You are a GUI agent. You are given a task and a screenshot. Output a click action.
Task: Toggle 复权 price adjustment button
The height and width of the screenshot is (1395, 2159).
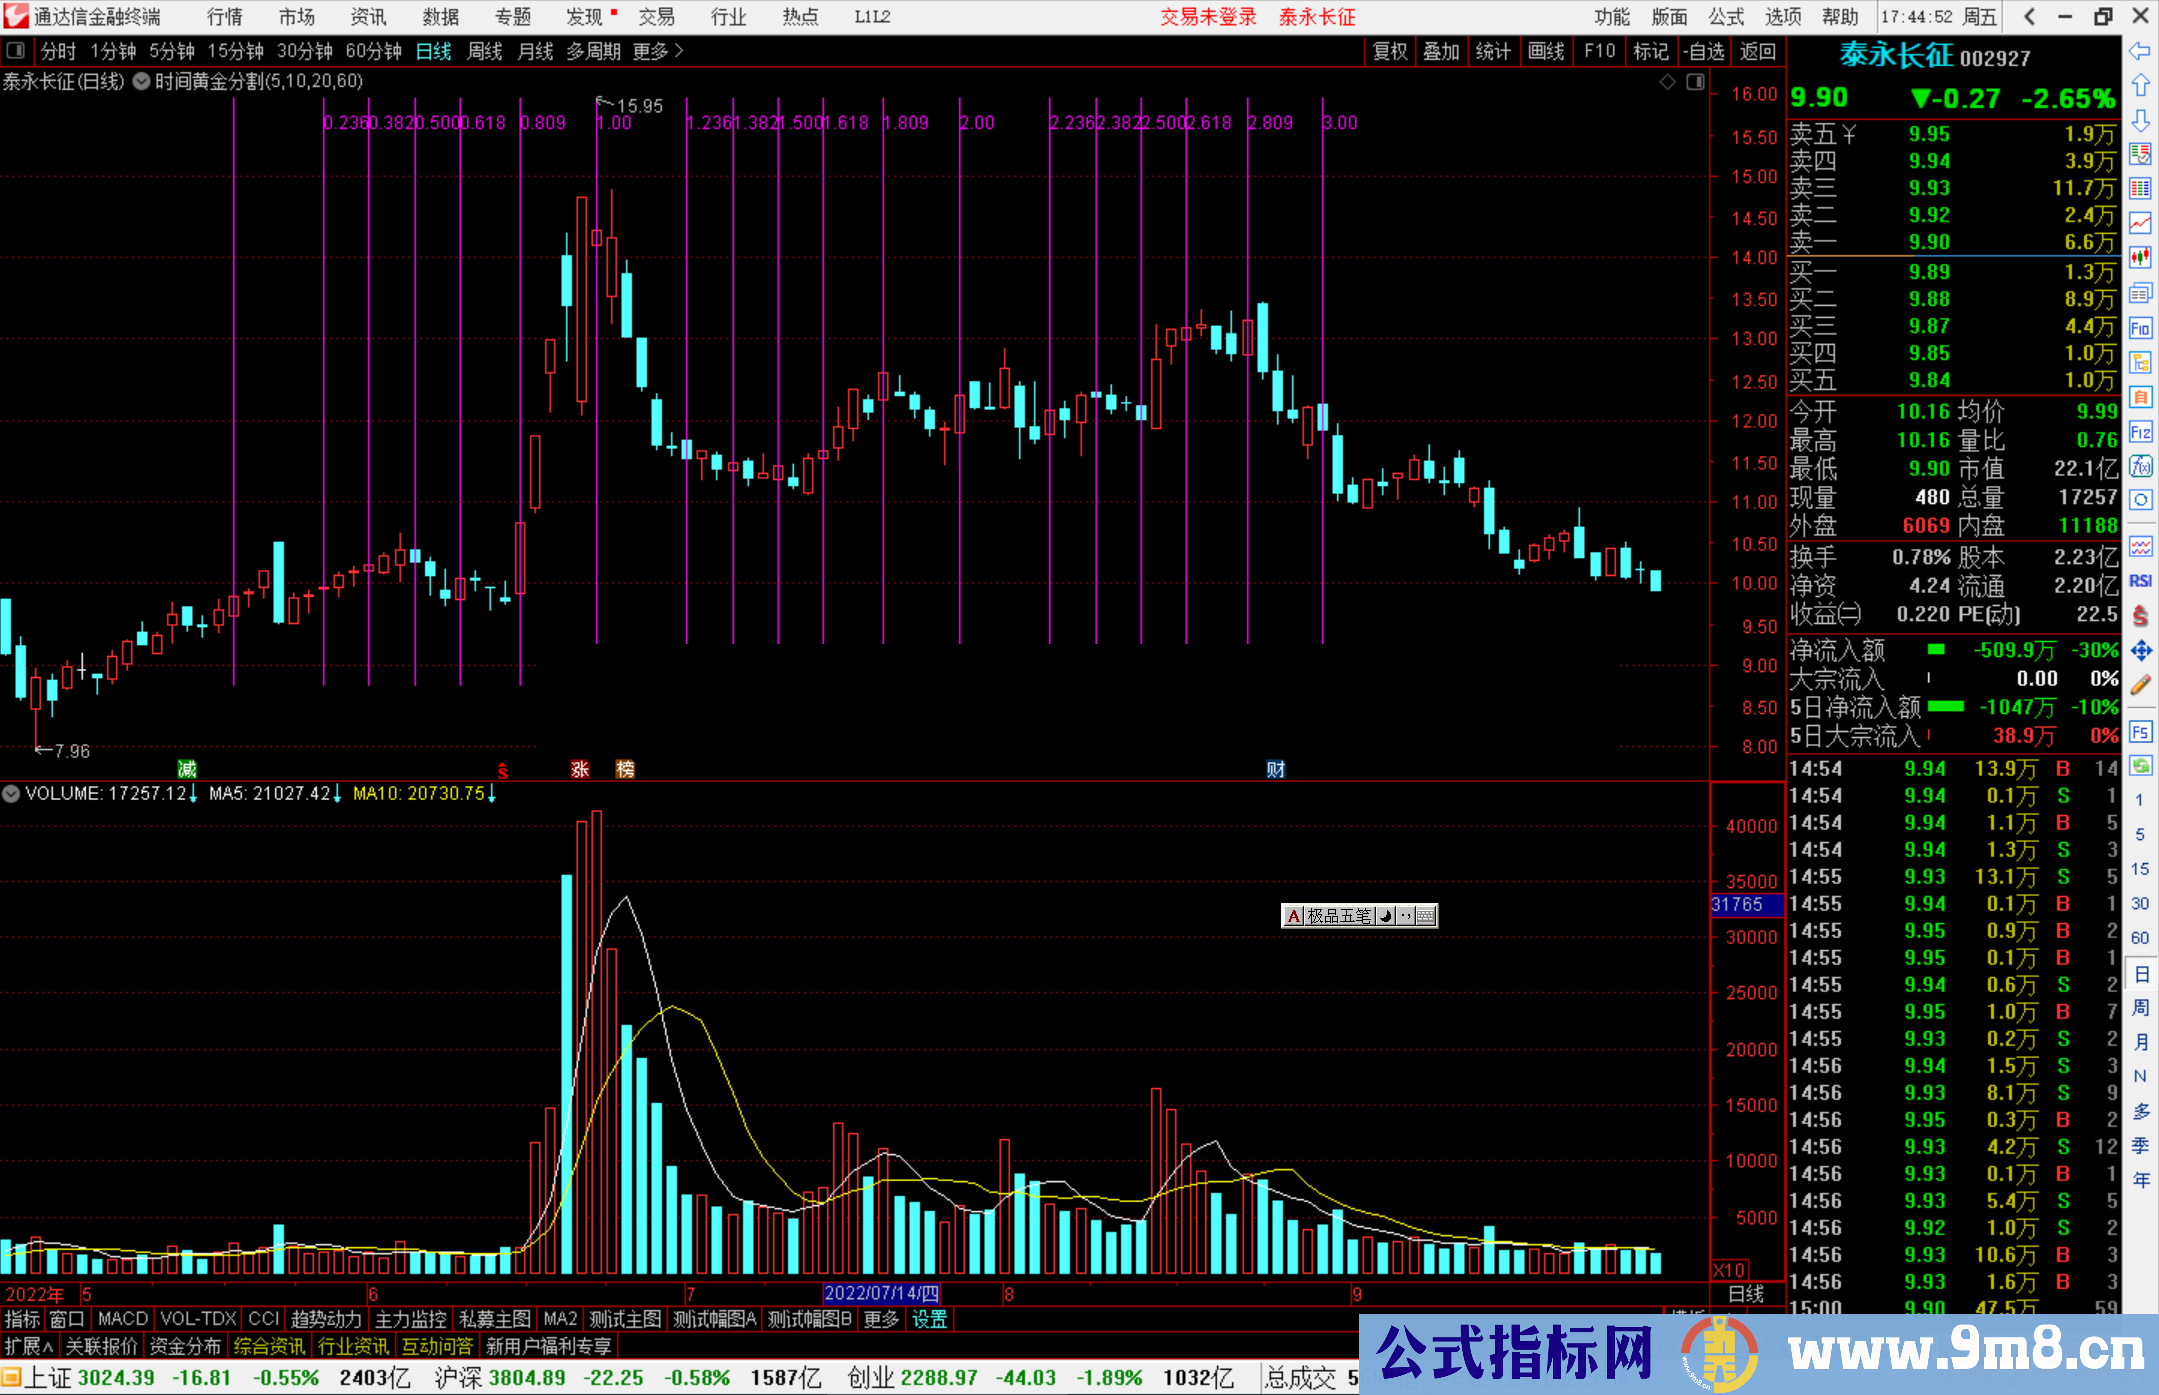click(x=1390, y=51)
